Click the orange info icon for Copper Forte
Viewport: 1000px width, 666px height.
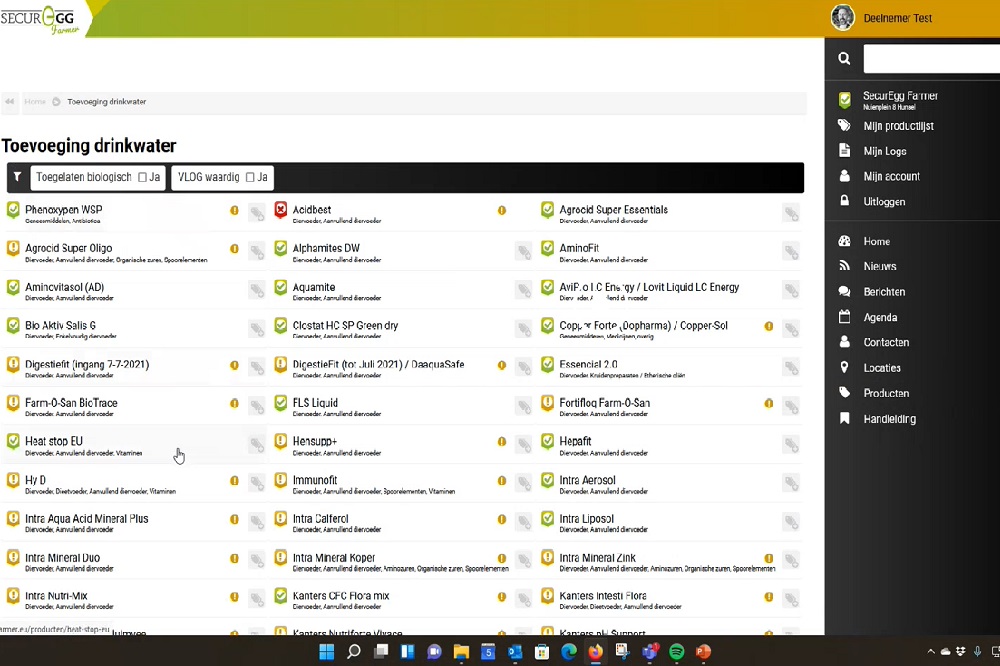768,326
